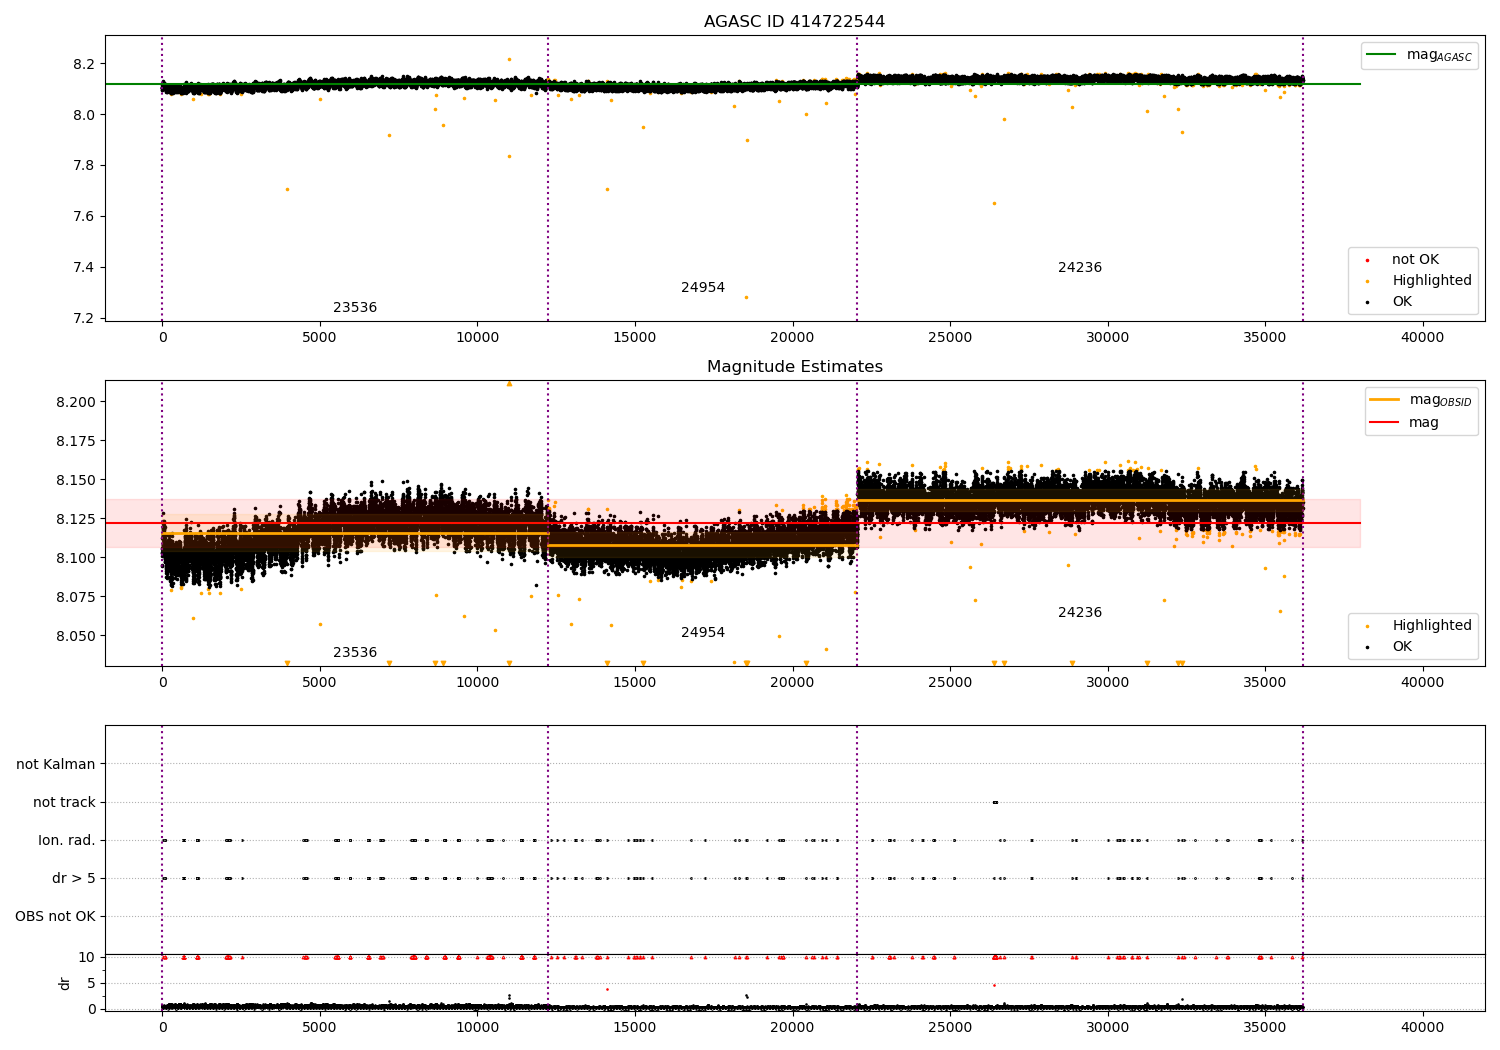Click the 8.050 y-axis tick label
Screen dimensions: 1500x1050
pyautogui.click(x=76, y=636)
